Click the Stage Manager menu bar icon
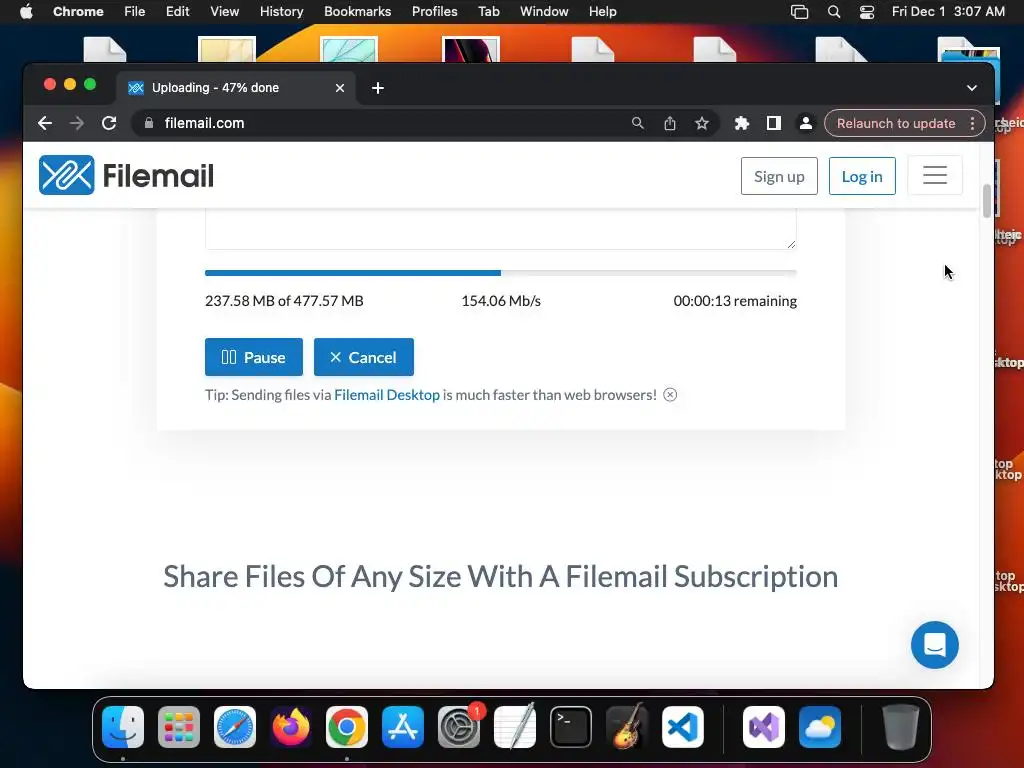1024x768 pixels. click(x=799, y=12)
